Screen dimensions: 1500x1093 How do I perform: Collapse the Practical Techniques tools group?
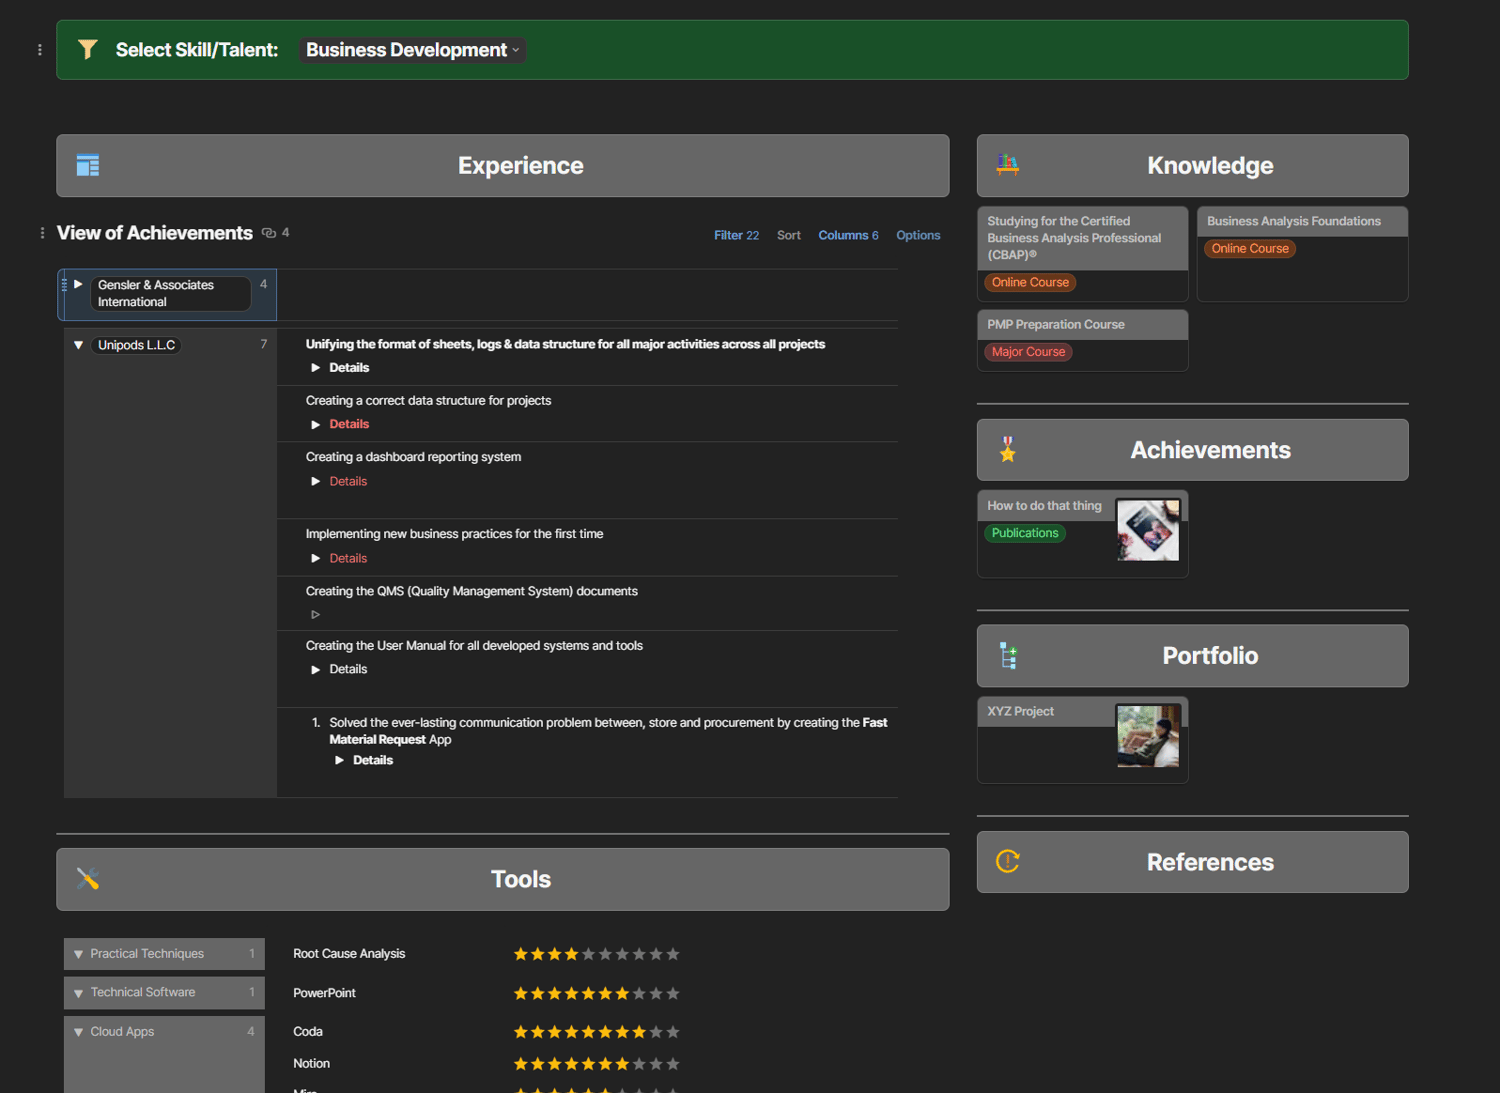pos(78,954)
